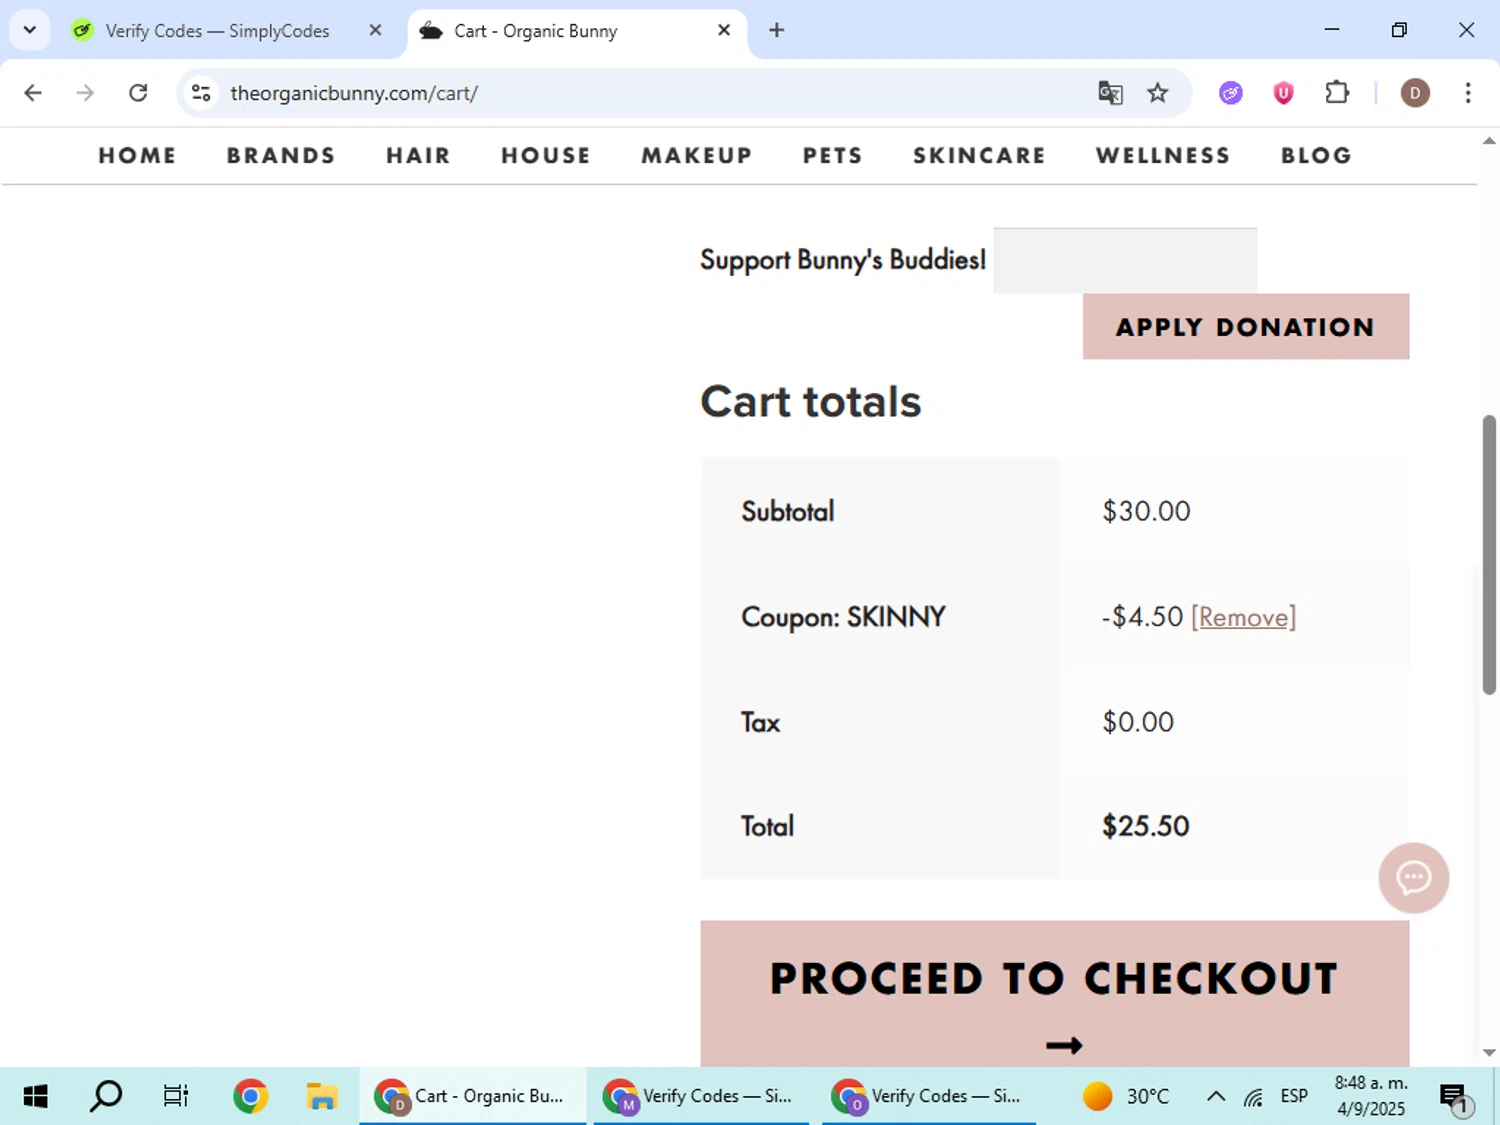Open the chat bubble widget
The height and width of the screenshot is (1125, 1500).
[x=1413, y=878]
